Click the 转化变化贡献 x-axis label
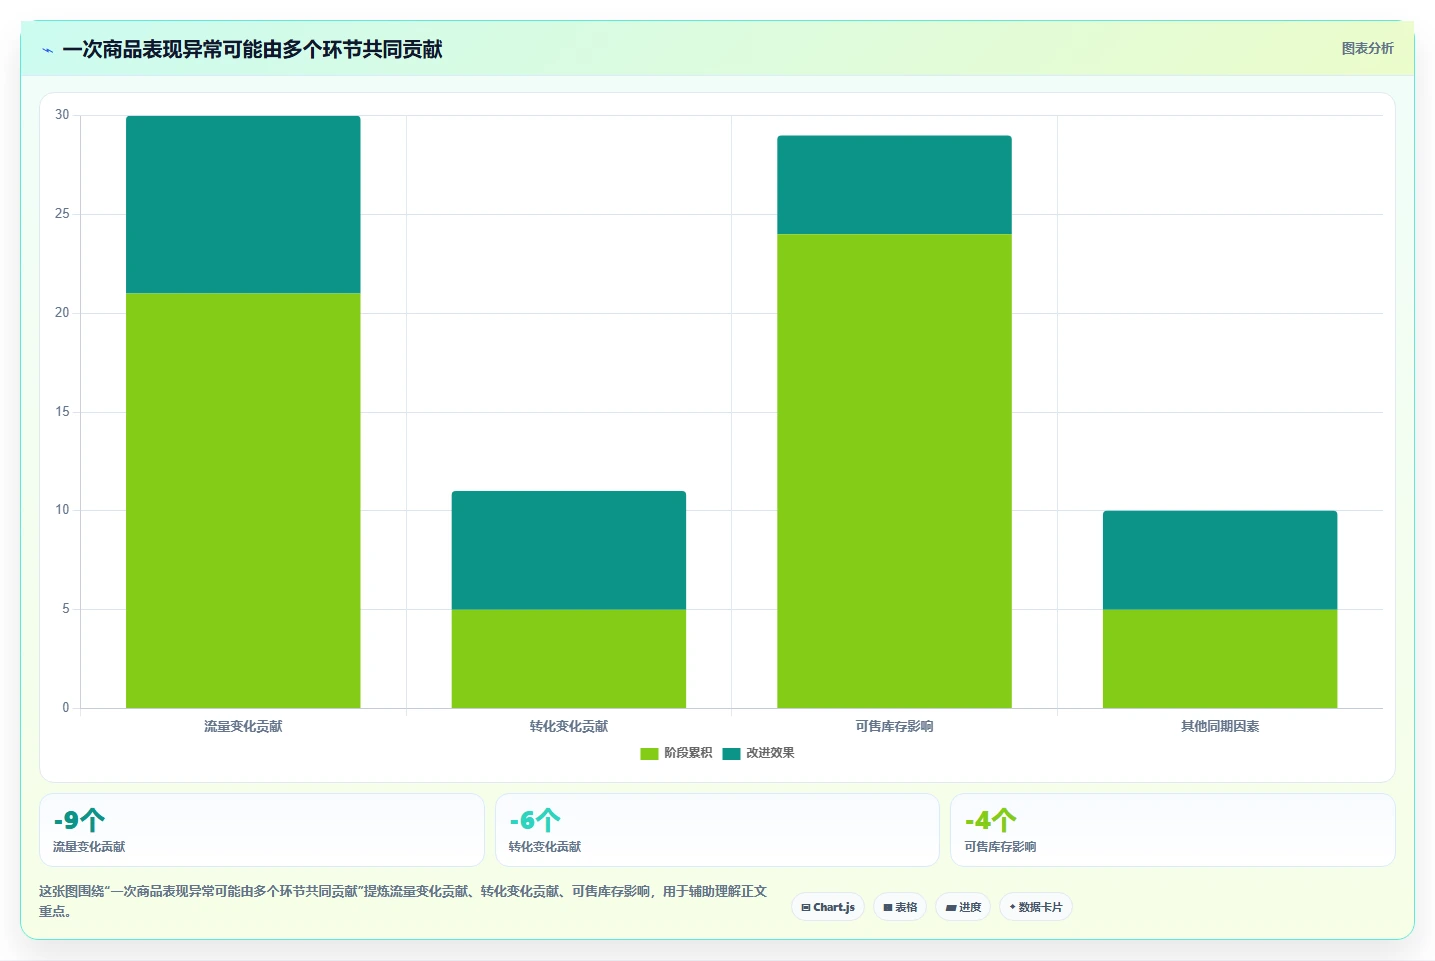Image resolution: width=1435 pixels, height=961 pixels. (569, 726)
